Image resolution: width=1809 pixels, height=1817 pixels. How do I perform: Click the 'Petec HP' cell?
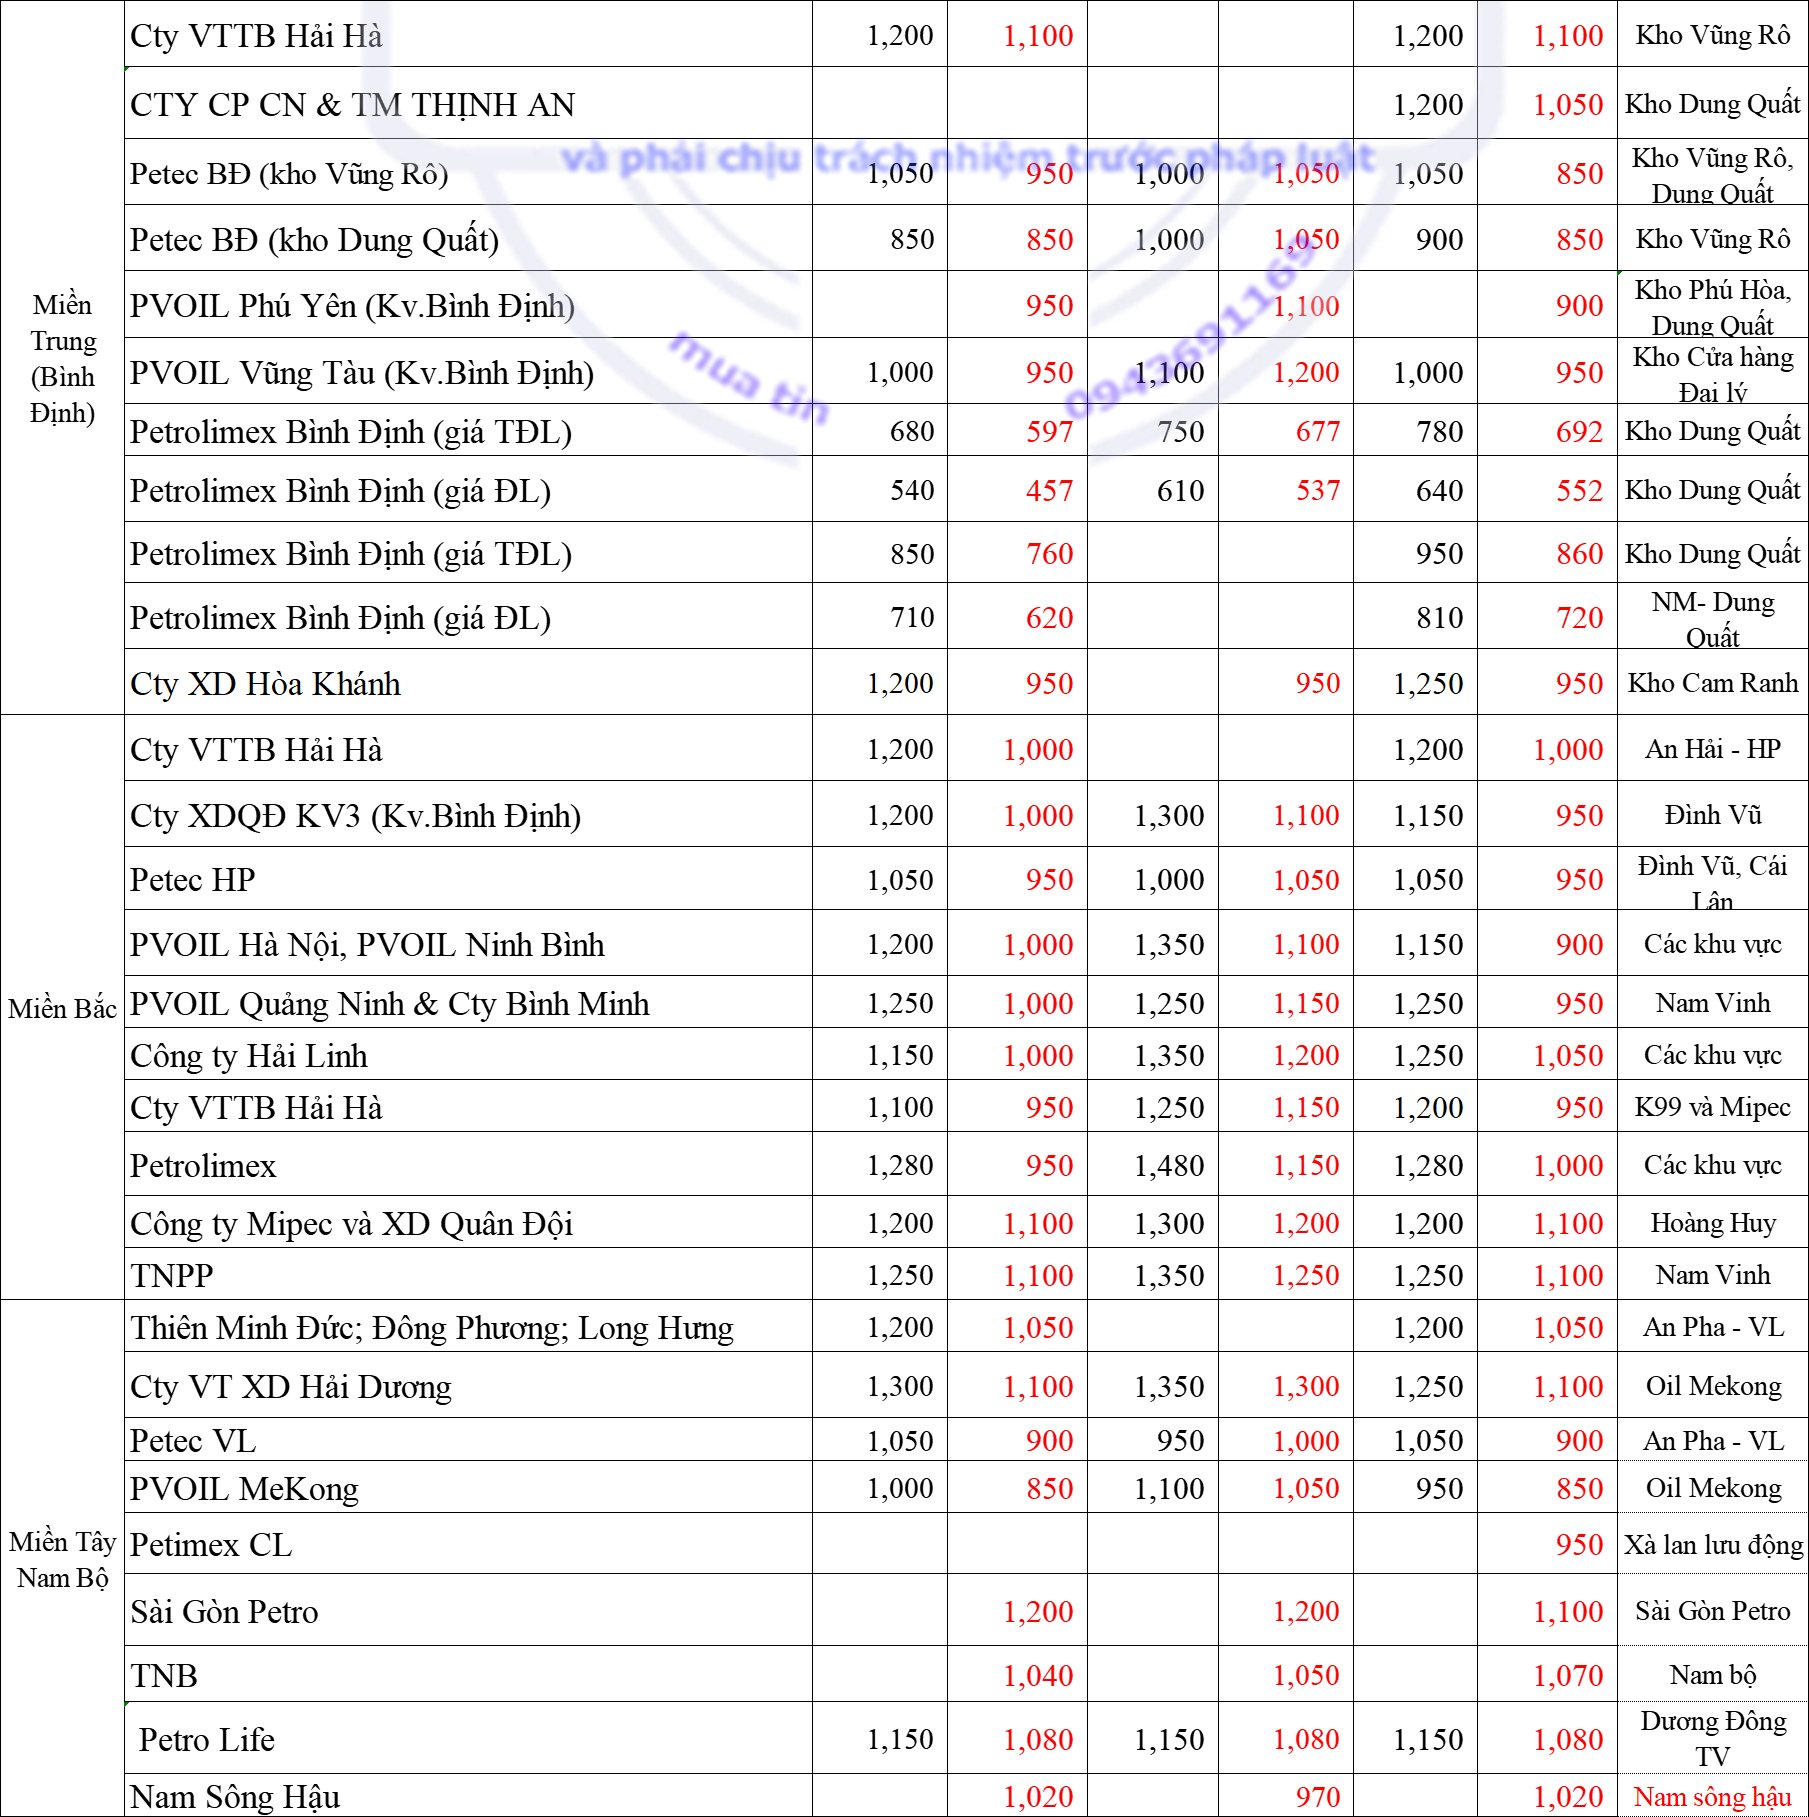[468, 879]
